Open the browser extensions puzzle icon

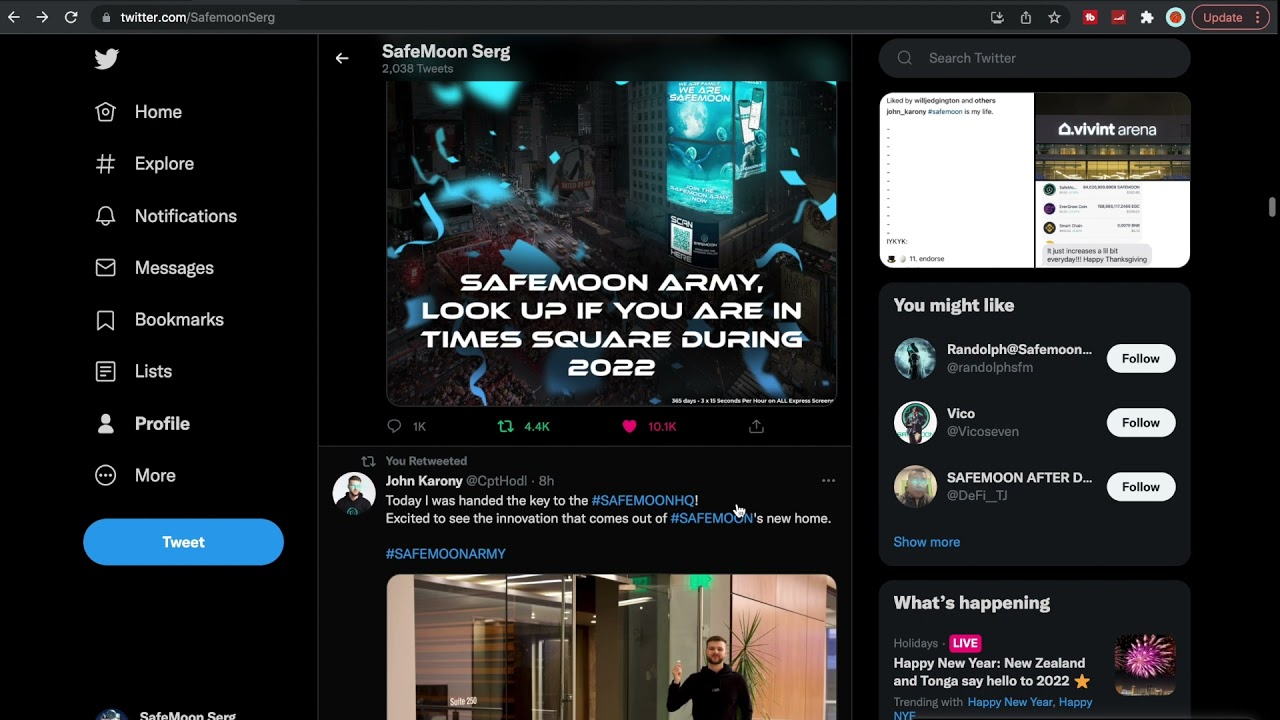[x=1147, y=17]
